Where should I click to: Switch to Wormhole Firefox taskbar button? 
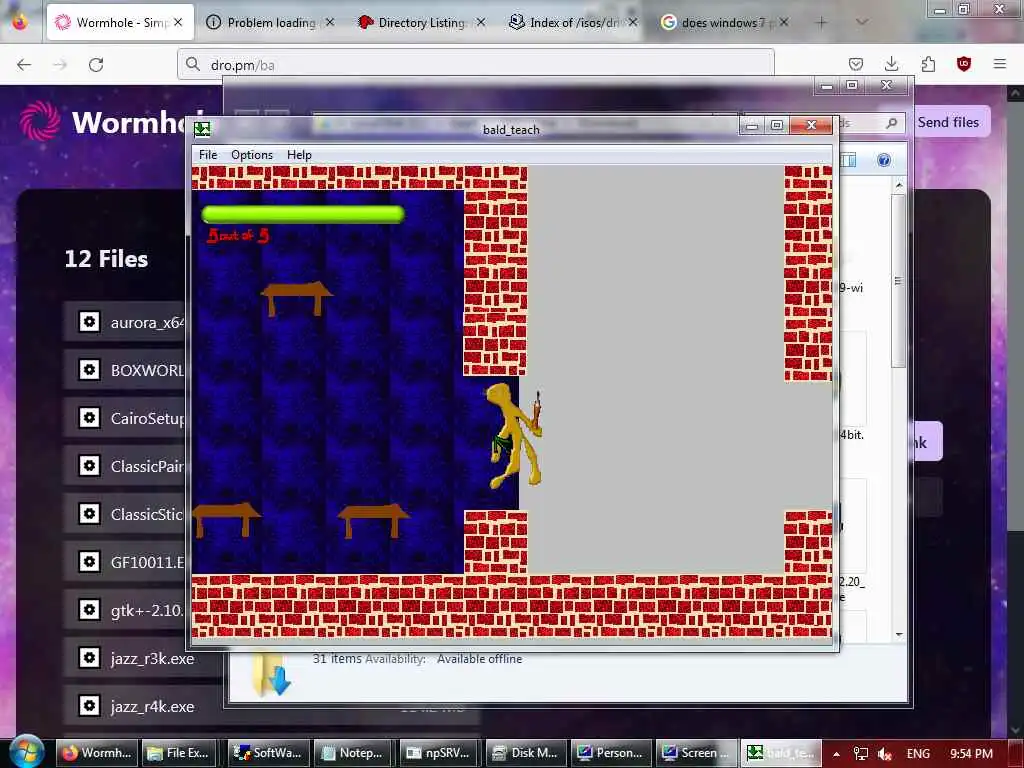97,753
